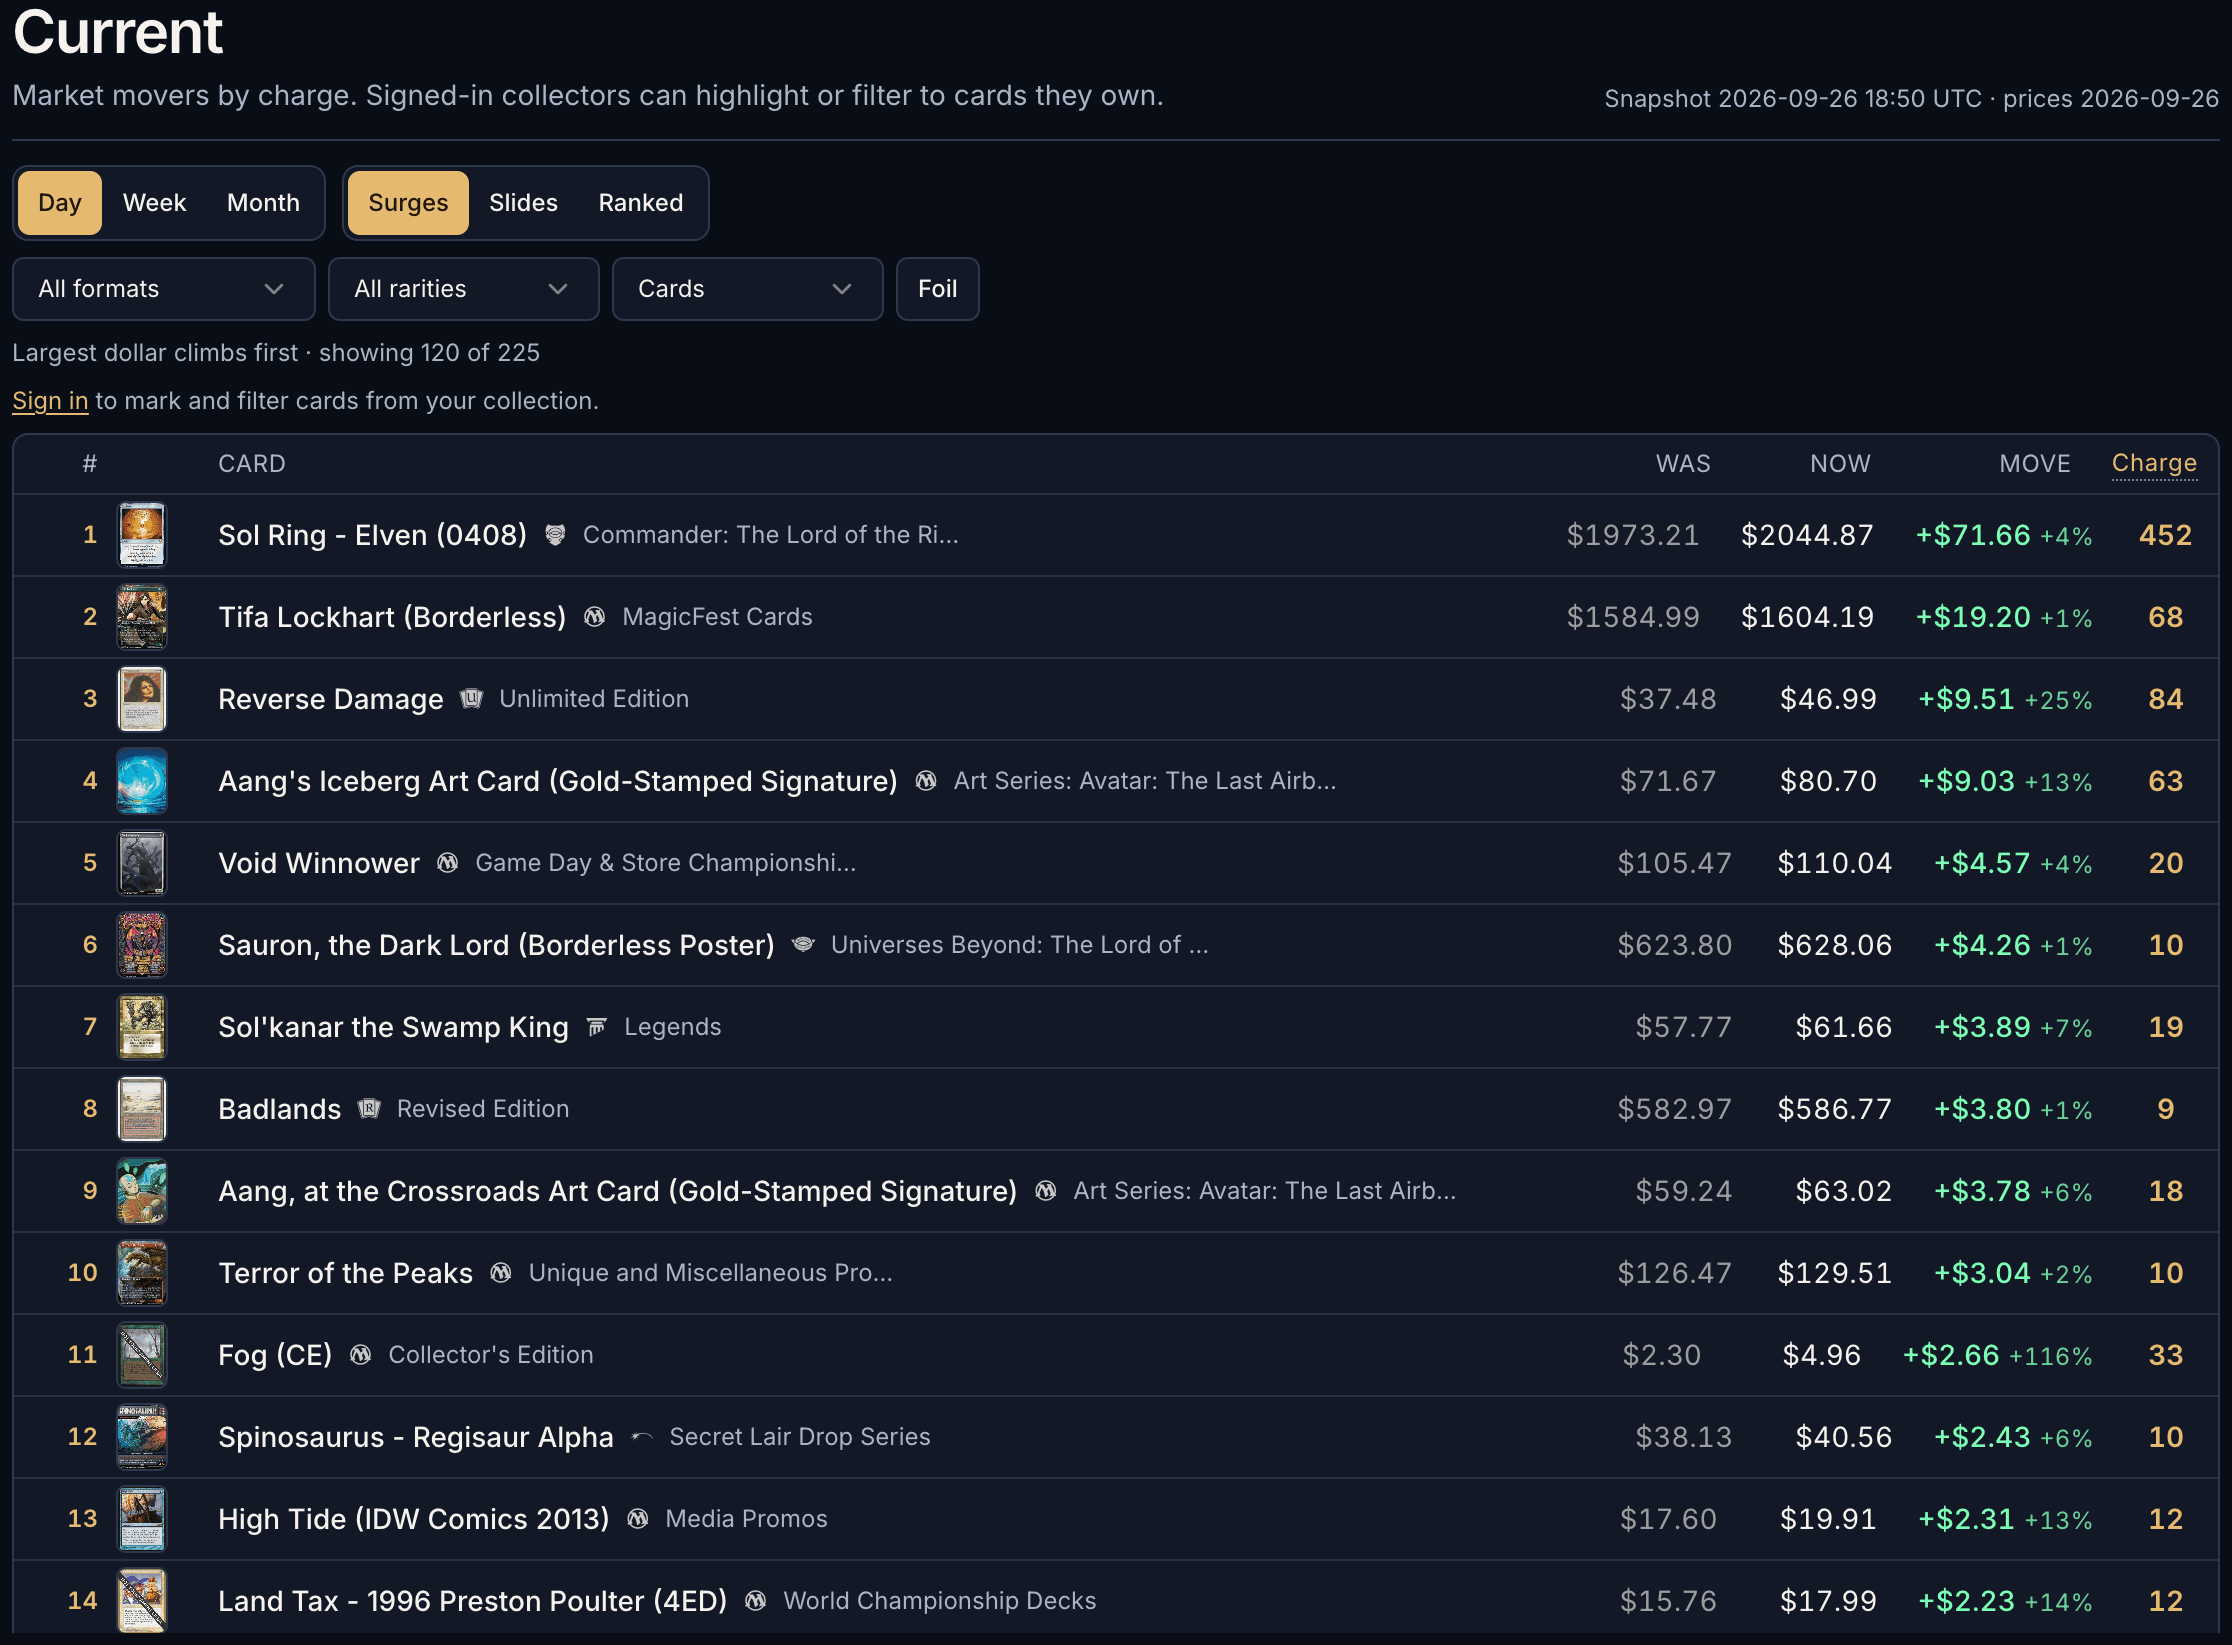Open the Sol'kanar the Swamp King thumbnail
The image size is (2232, 1645).
[142, 1027]
